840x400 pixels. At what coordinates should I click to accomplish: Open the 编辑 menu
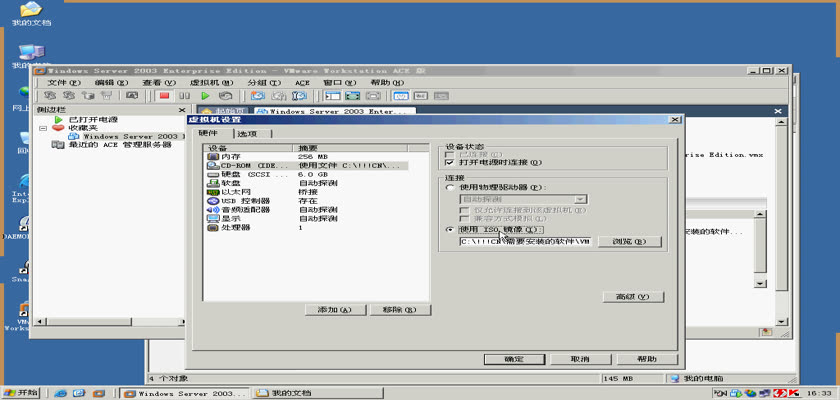(x=111, y=82)
